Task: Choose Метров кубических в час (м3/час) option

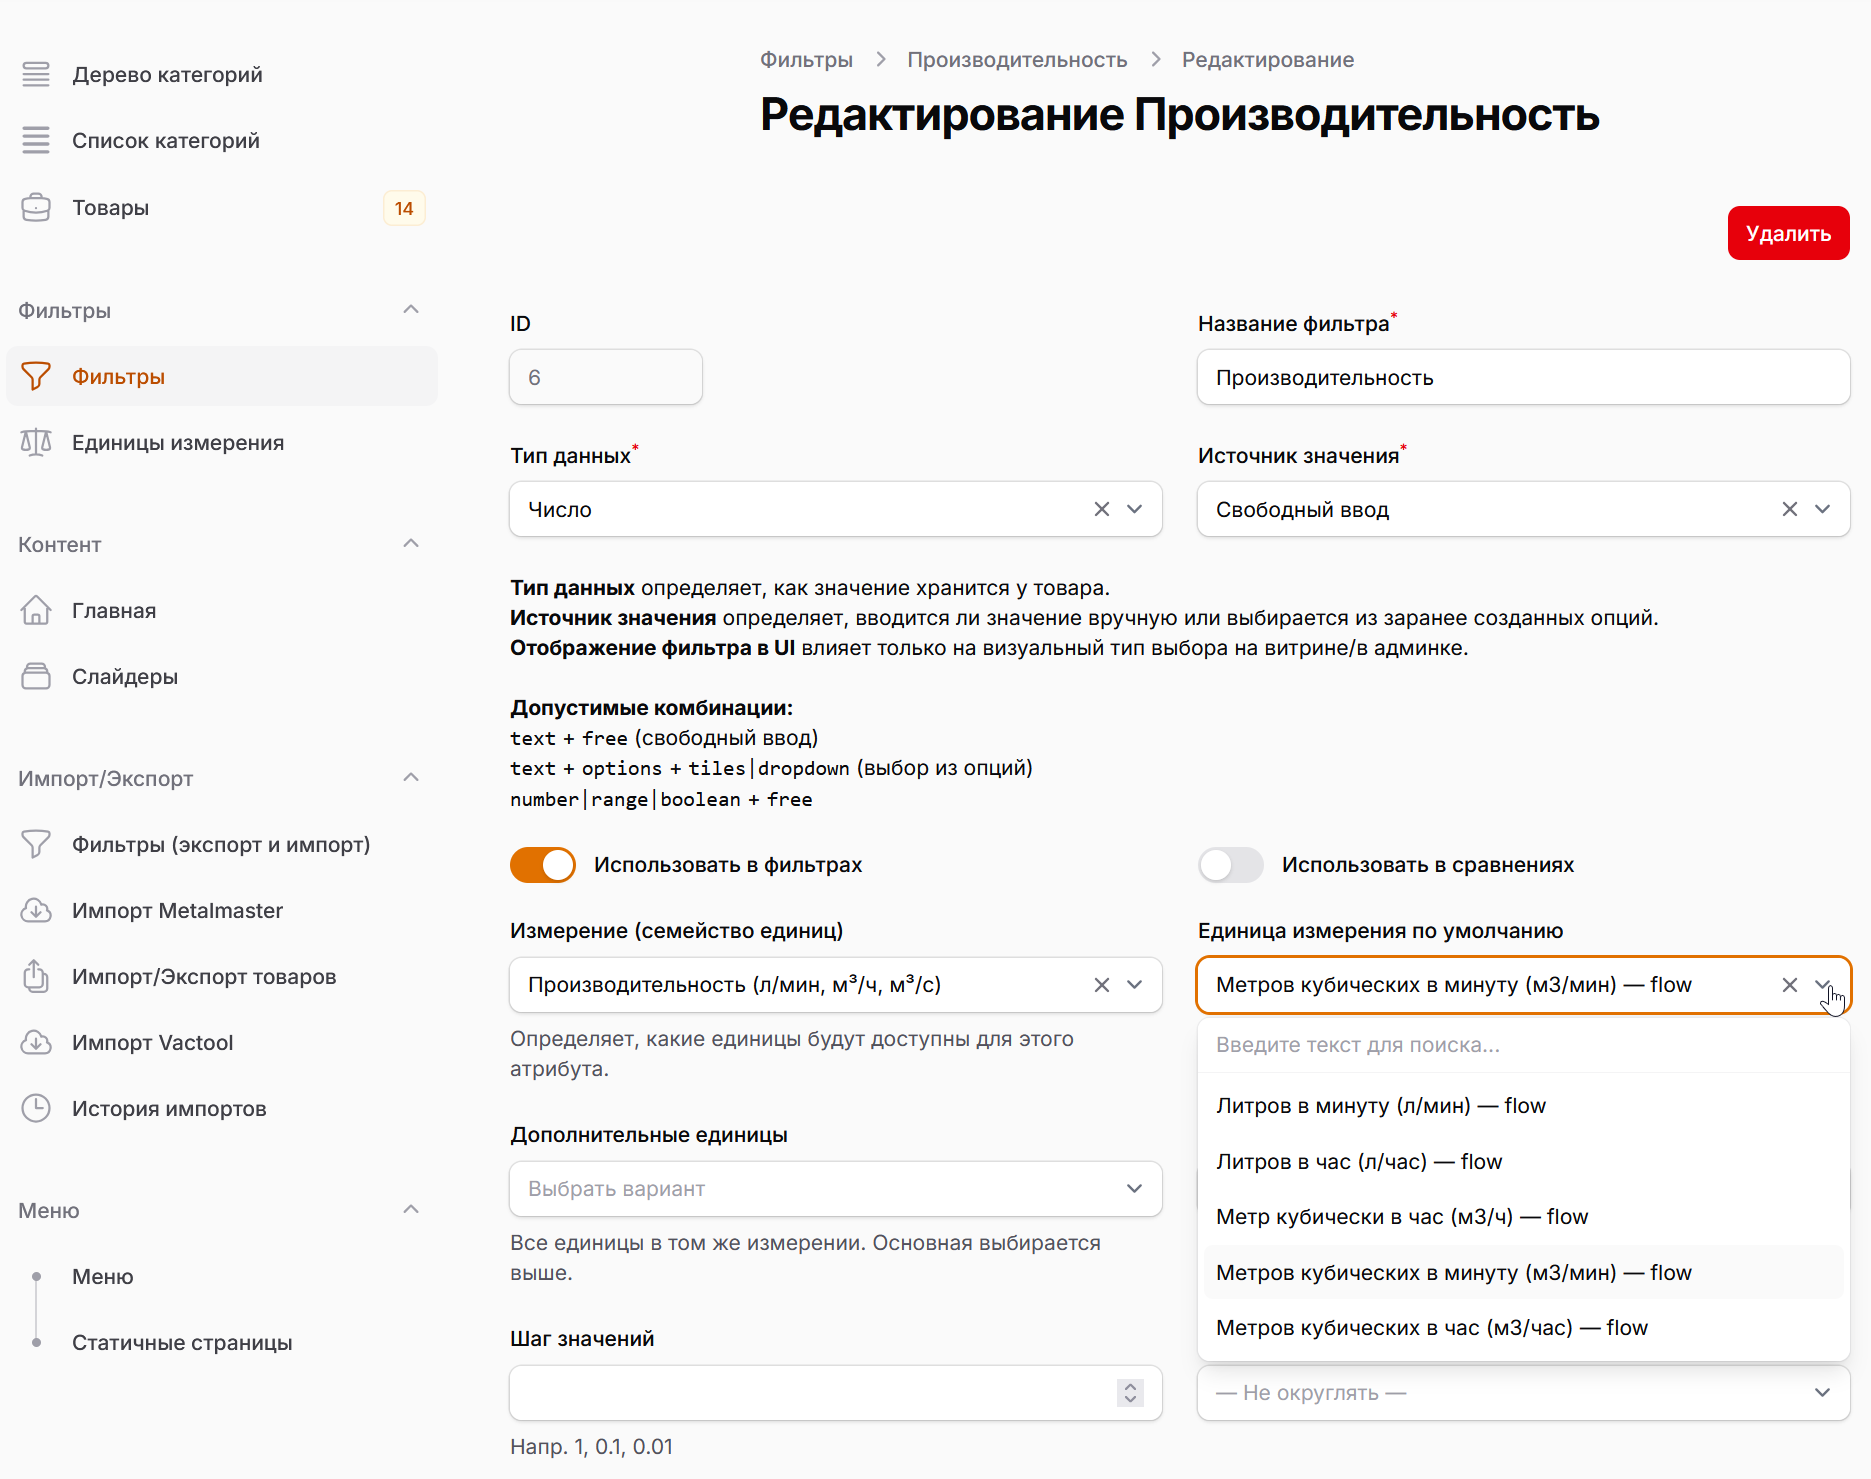Action: pyautogui.click(x=1432, y=1328)
